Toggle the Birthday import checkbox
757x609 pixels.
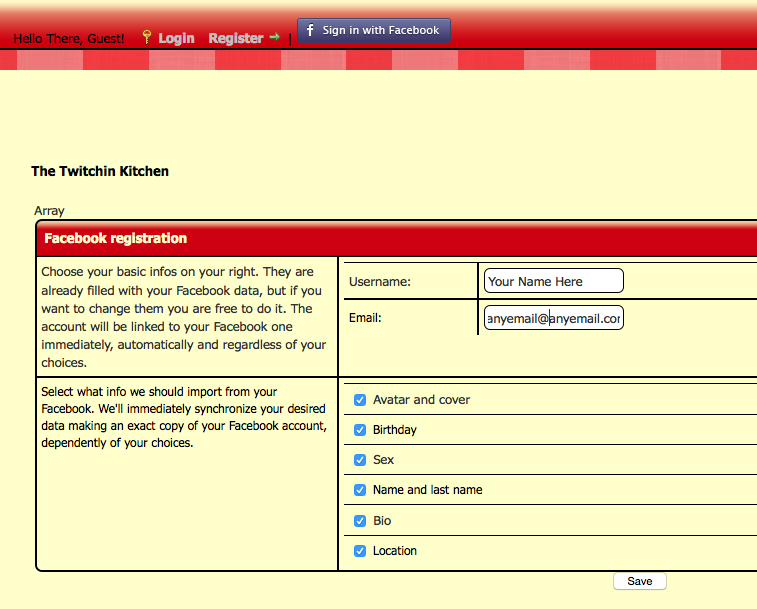coord(360,430)
